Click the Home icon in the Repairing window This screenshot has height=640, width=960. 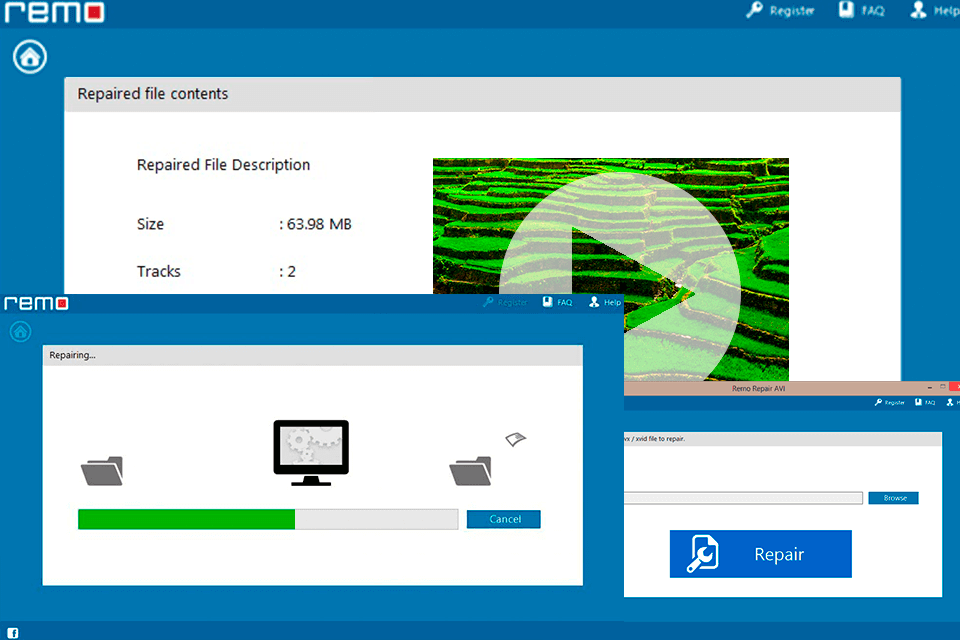tap(20, 331)
